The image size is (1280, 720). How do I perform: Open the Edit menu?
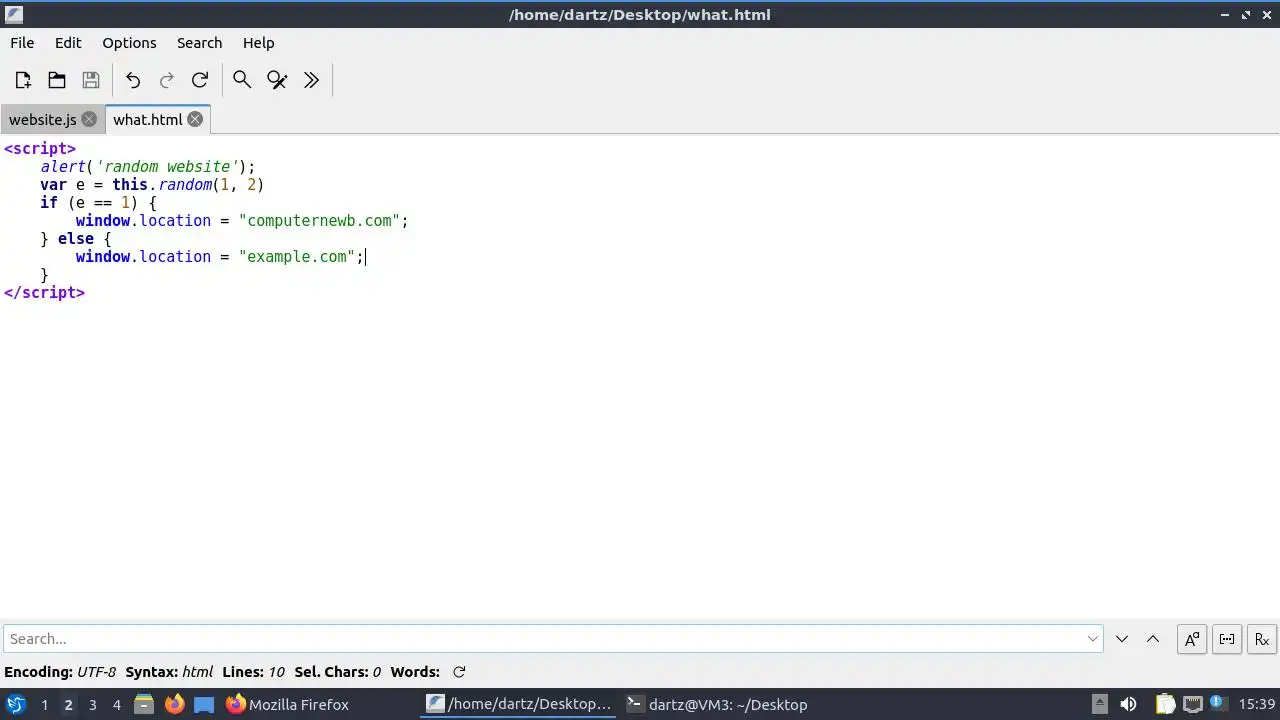click(x=68, y=43)
